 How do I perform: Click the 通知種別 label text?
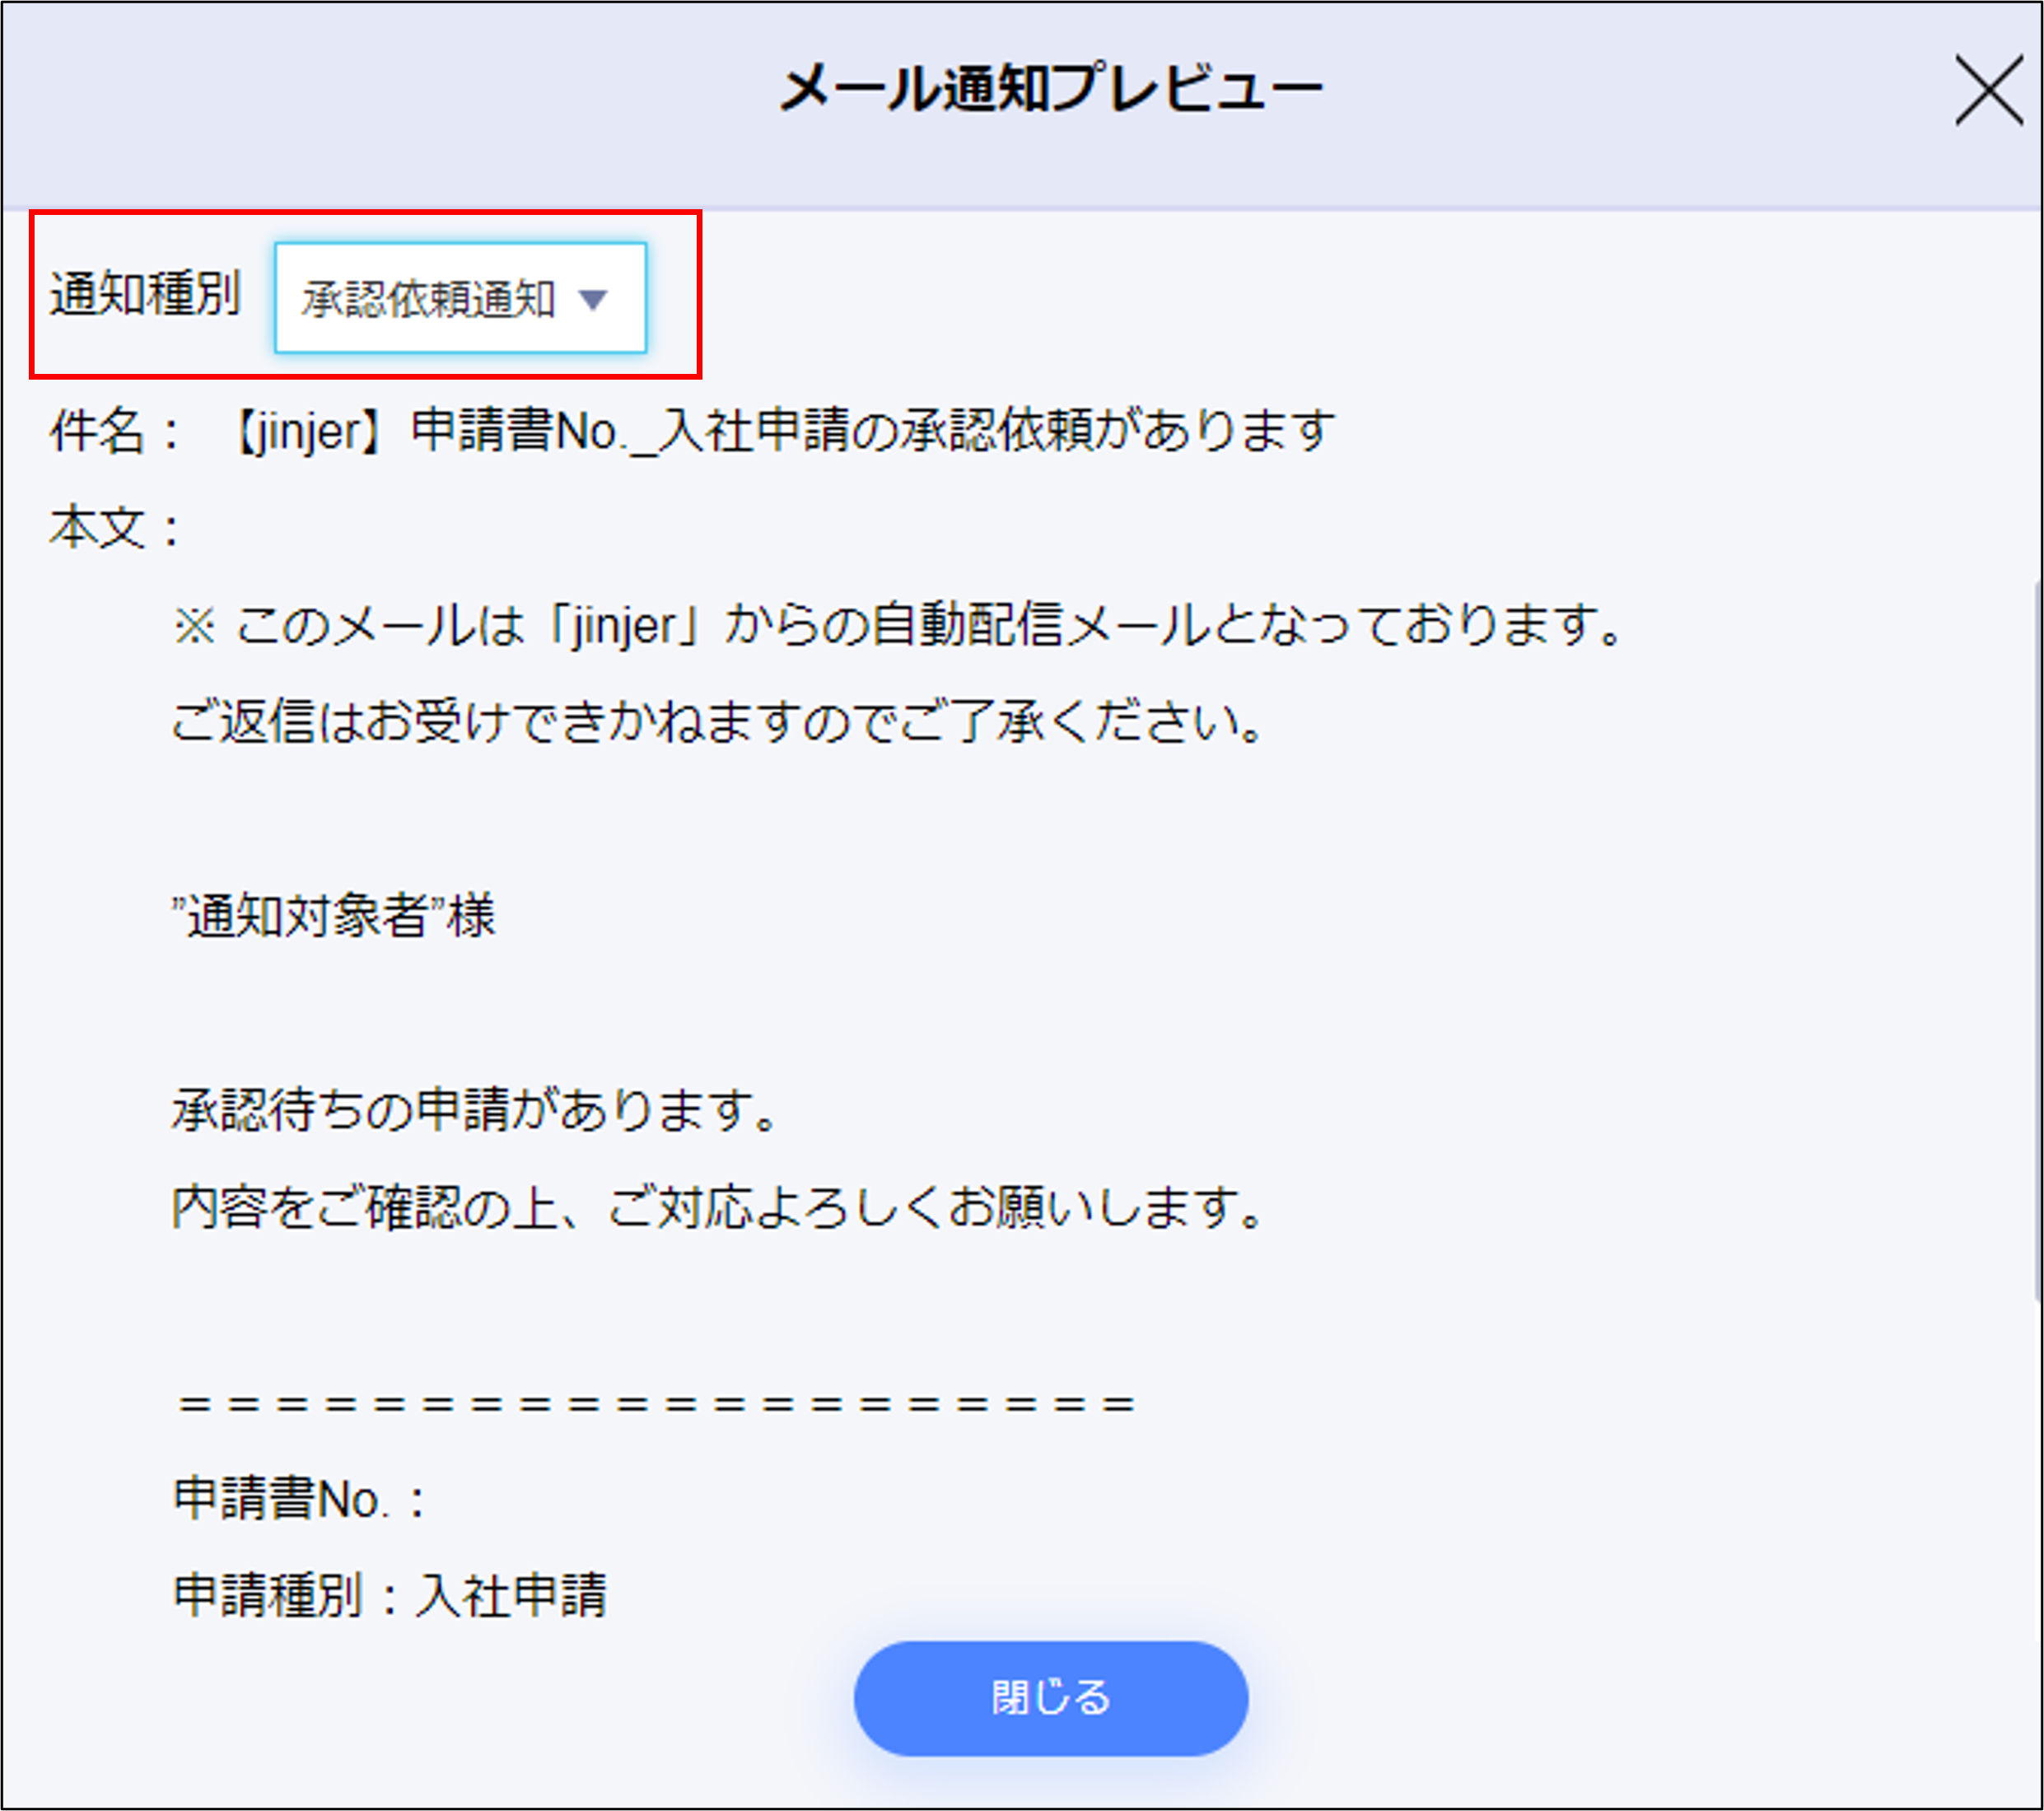click(145, 295)
